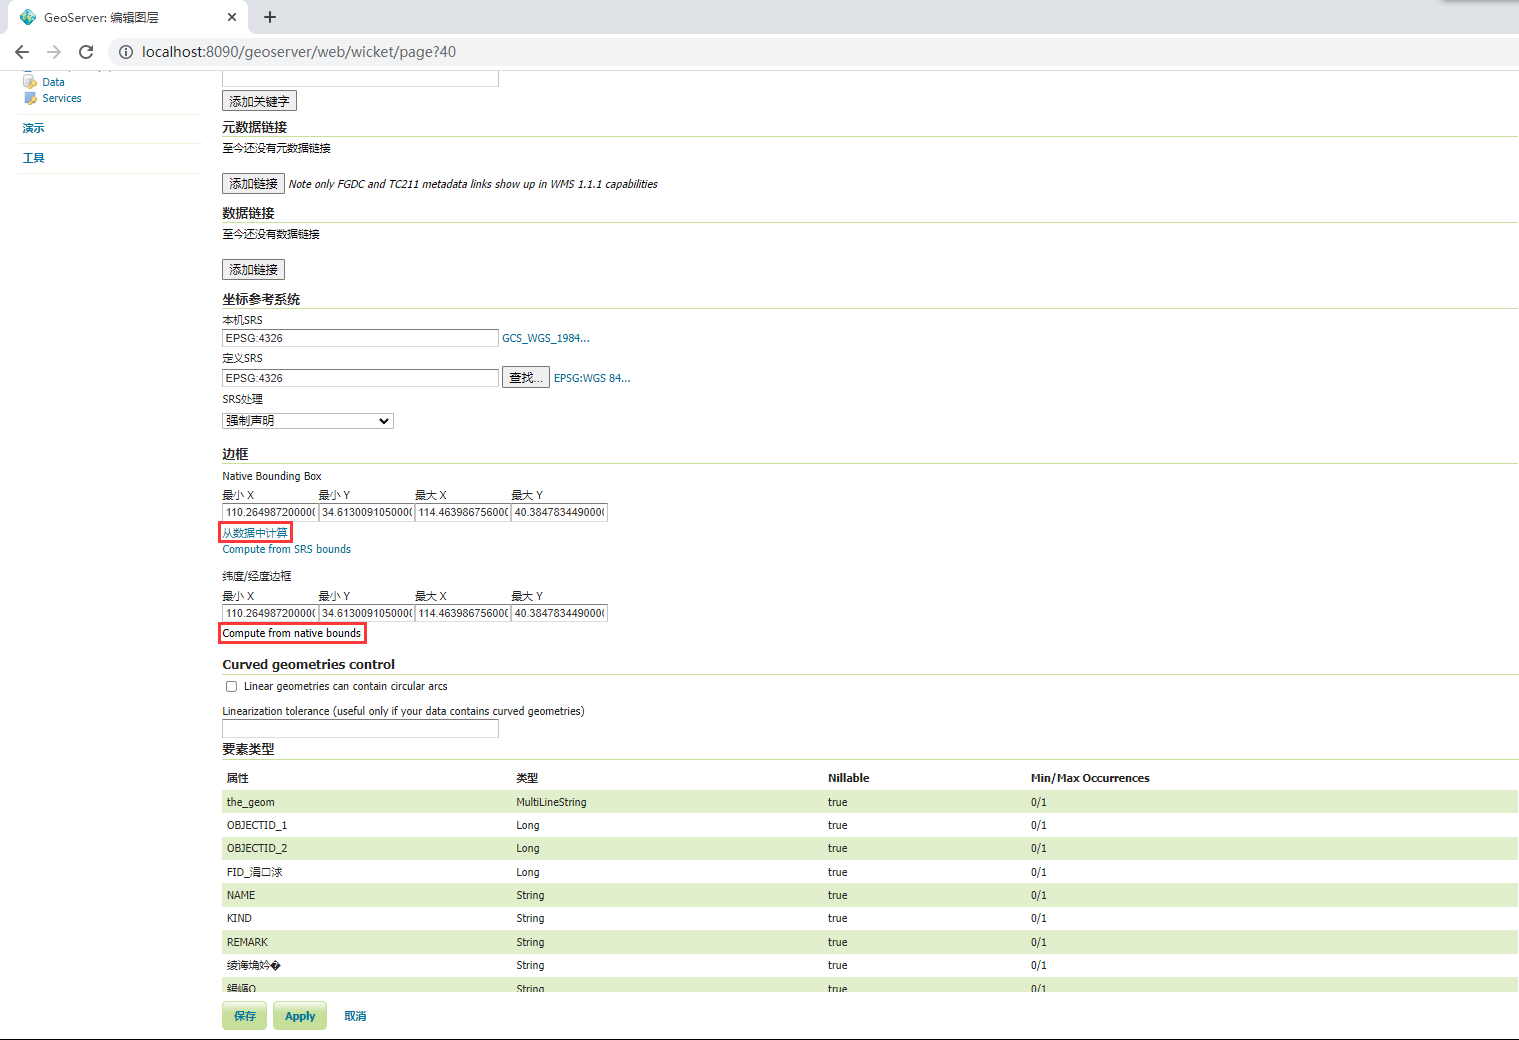Open the SRS处理 dropdown showing 强制声明
Viewport: 1519px width, 1040px height.
click(307, 420)
